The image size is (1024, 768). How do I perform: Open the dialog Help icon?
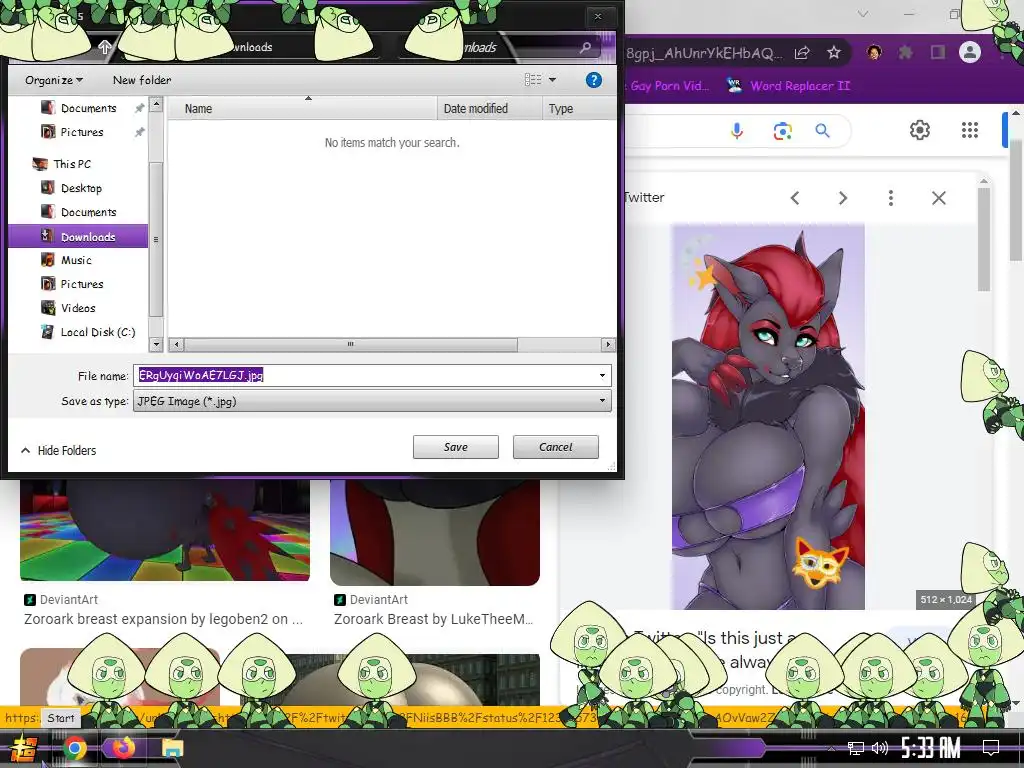click(x=593, y=80)
